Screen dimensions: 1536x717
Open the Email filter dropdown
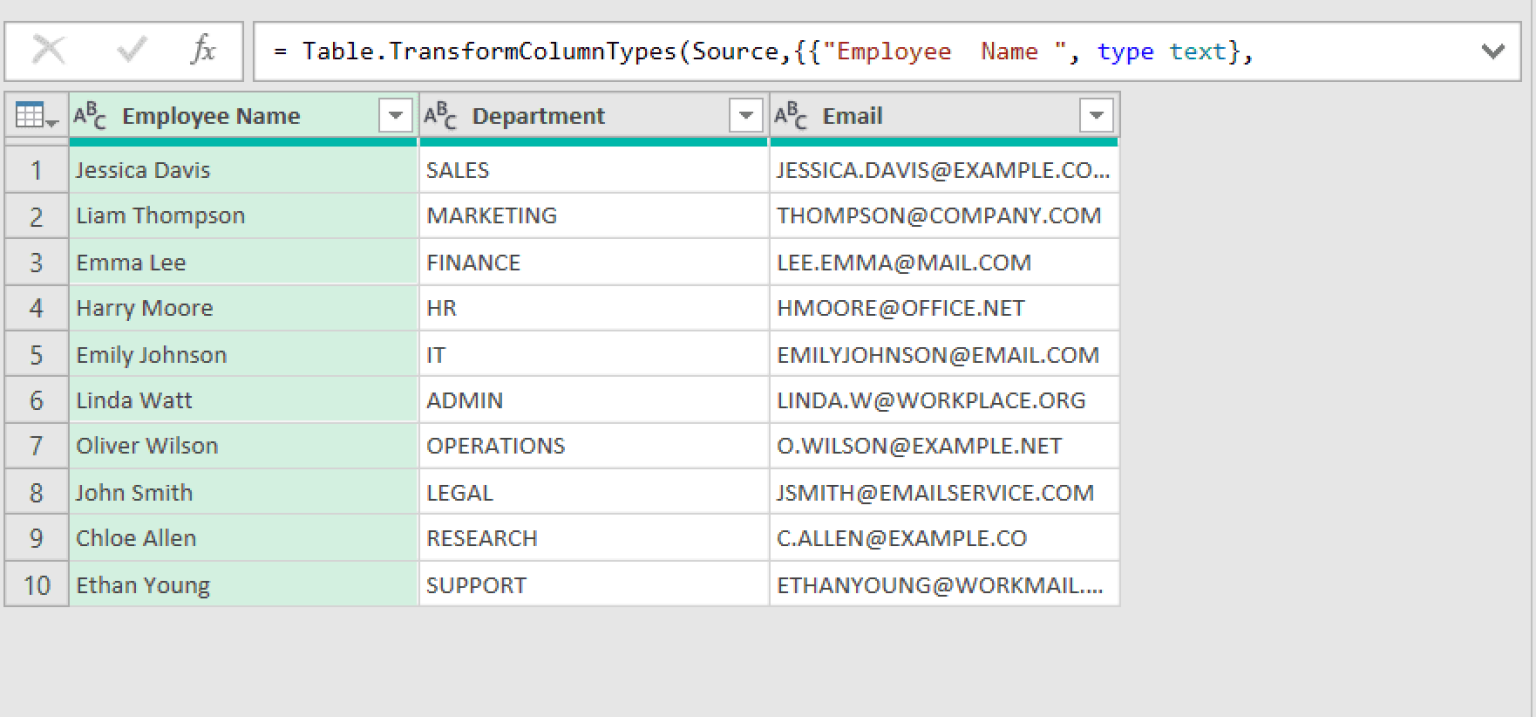tap(1097, 115)
